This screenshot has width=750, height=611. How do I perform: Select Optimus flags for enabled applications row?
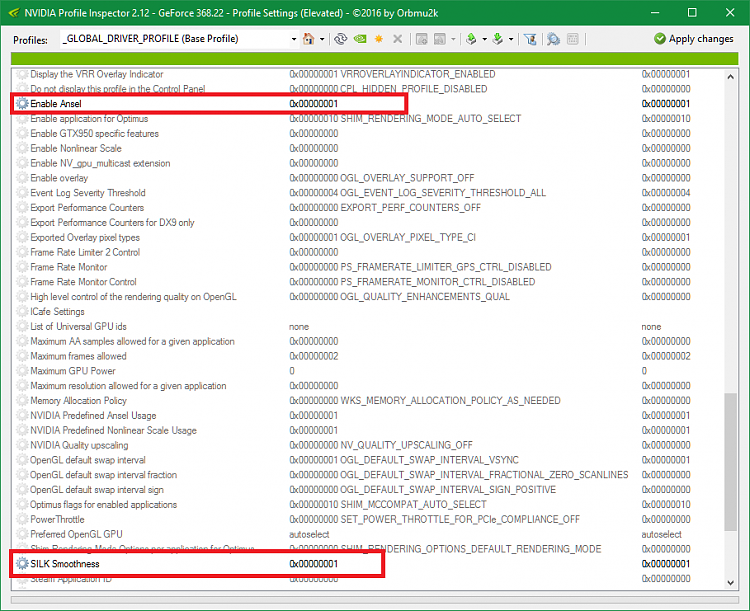click(x=368, y=504)
